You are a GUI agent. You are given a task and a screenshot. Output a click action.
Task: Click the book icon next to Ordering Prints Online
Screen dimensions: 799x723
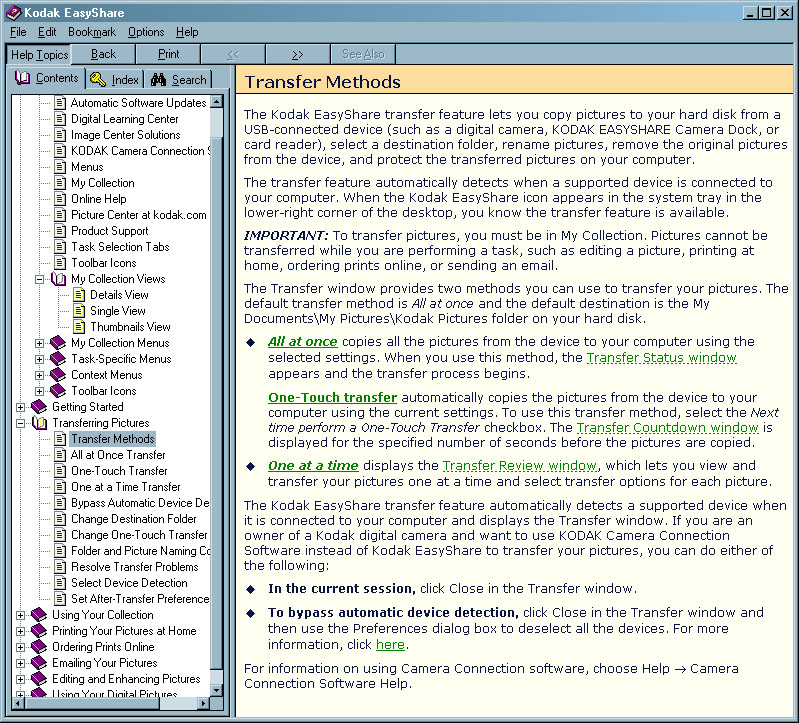pyautogui.click(x=39, y=647)
